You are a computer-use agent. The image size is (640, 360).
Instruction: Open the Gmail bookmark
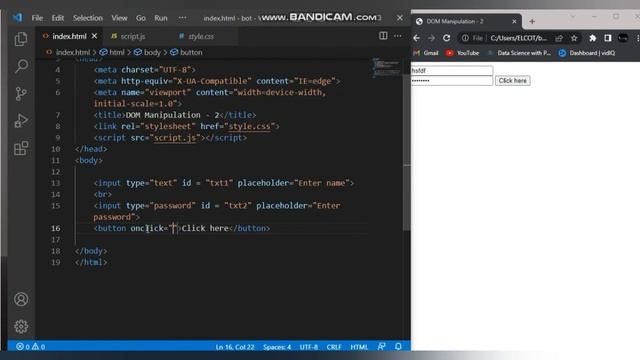426,53
